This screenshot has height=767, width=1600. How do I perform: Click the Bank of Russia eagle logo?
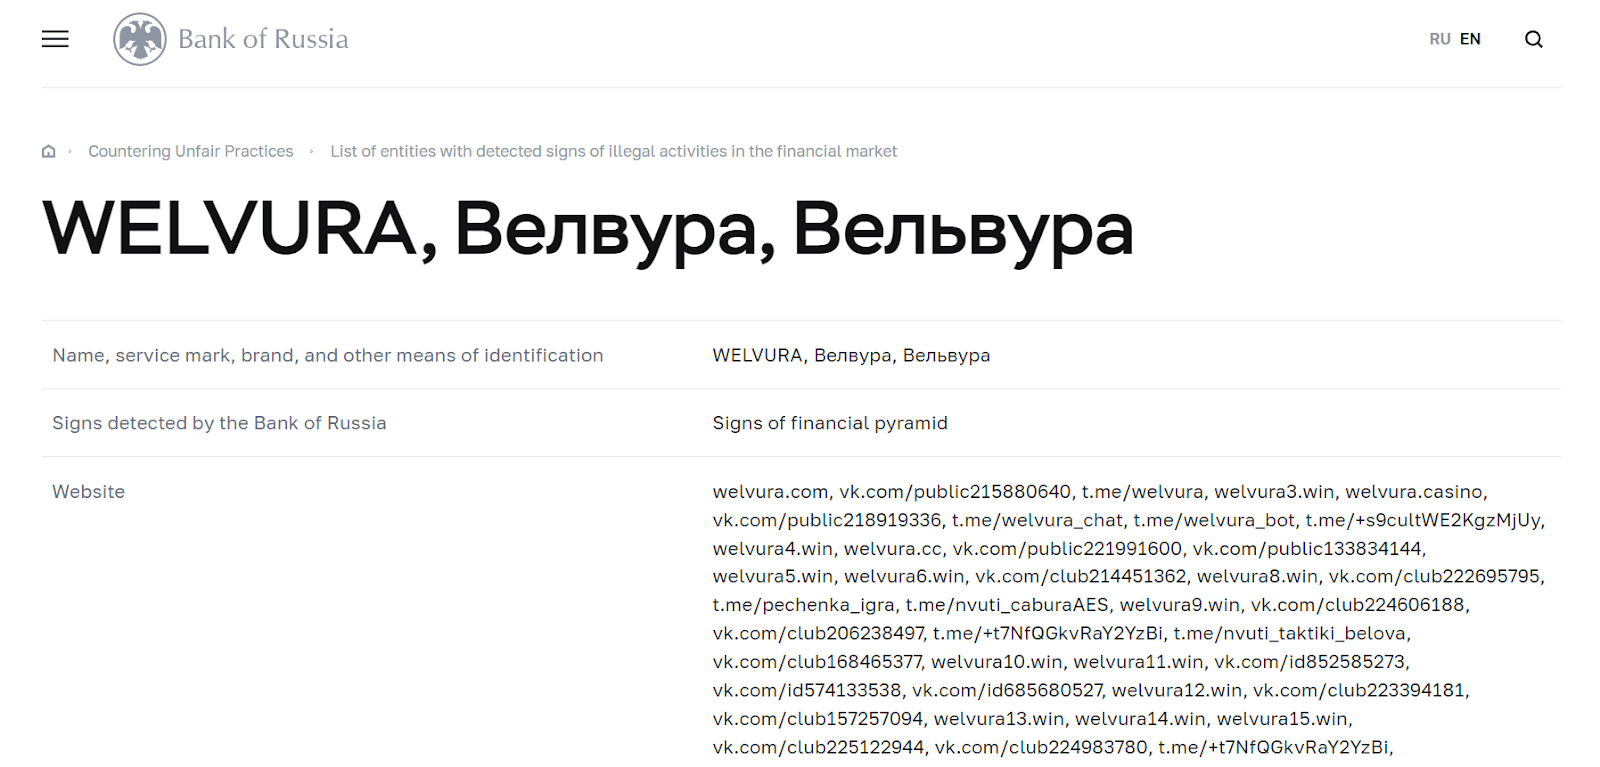pyautogui.click(x=140, y=39)
